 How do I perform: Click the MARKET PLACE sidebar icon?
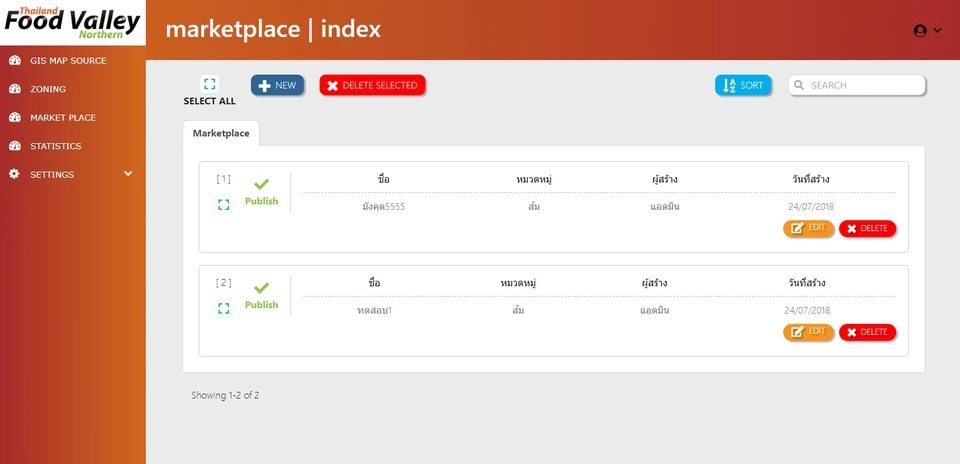(x=15, y=118)
